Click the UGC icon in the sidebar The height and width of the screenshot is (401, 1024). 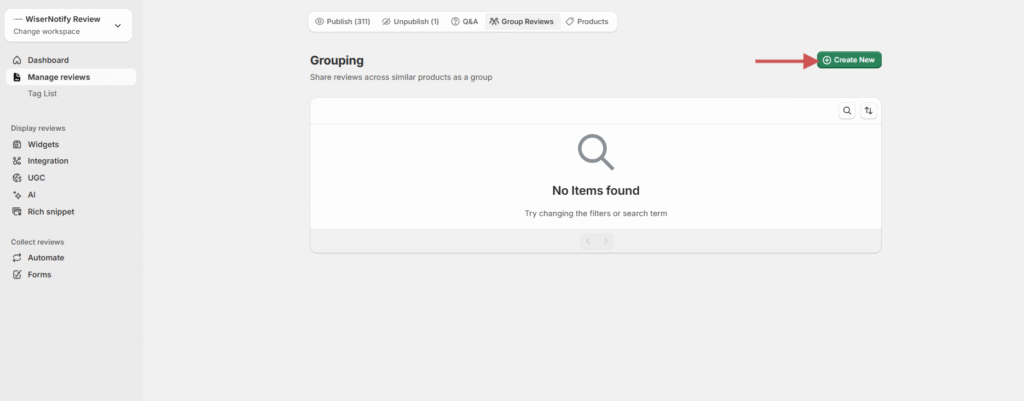pyautogui.click(x=17, y=178)
